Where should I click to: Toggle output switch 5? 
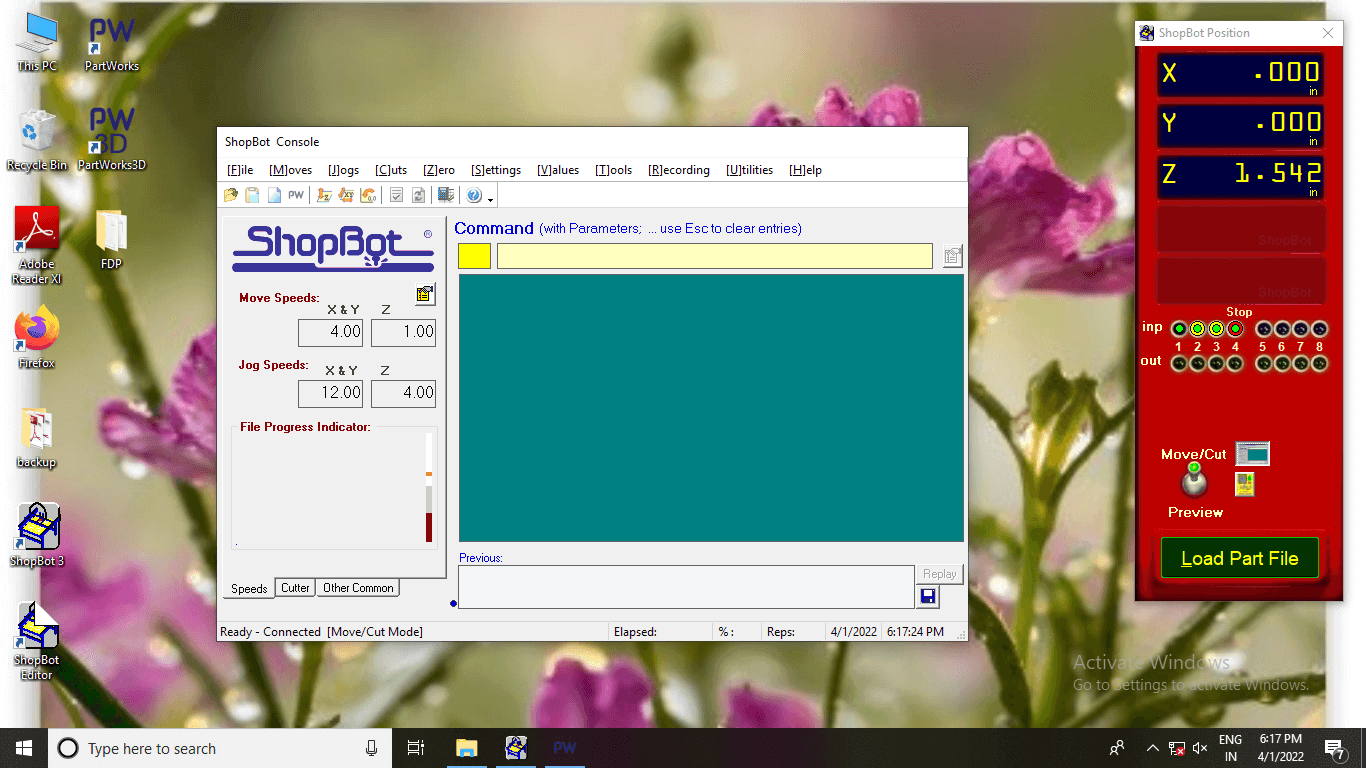1263,363
